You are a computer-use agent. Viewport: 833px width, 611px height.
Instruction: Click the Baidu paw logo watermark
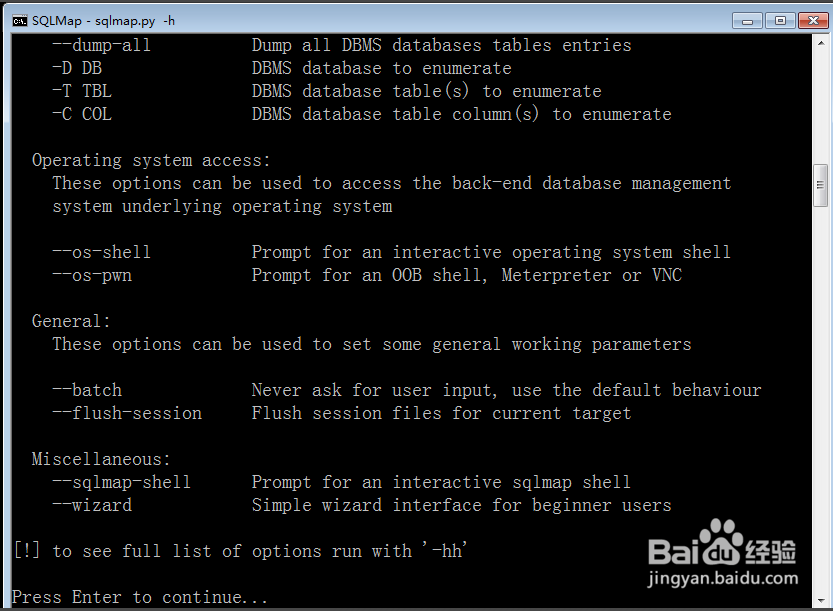tap(719, 542)
